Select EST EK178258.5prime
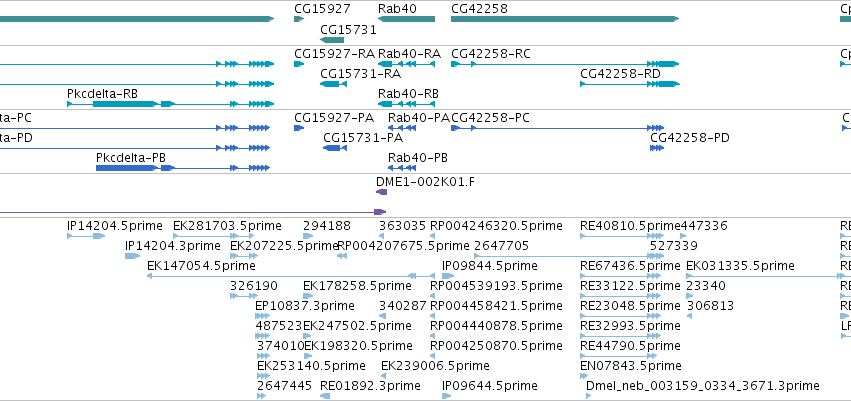Image resolution: width=851 pixels, height=401 pixels. coord(357,285)
